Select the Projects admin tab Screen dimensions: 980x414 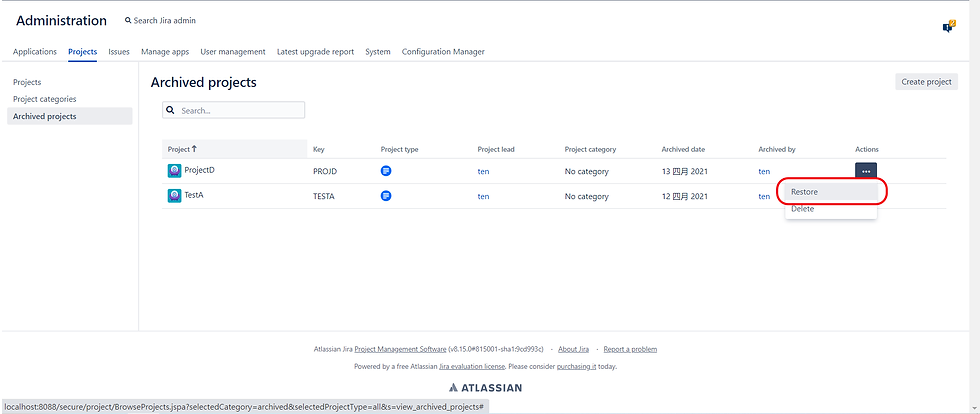click(82, 52)
